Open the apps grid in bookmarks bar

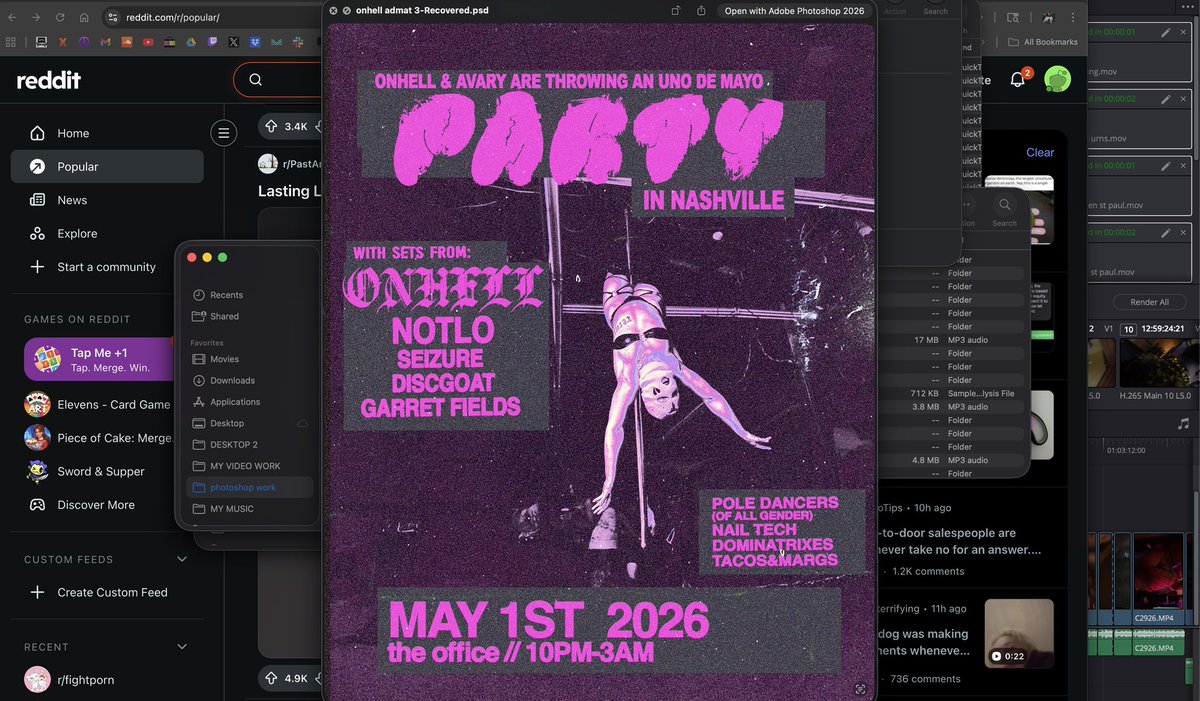[x=11, y=42]
